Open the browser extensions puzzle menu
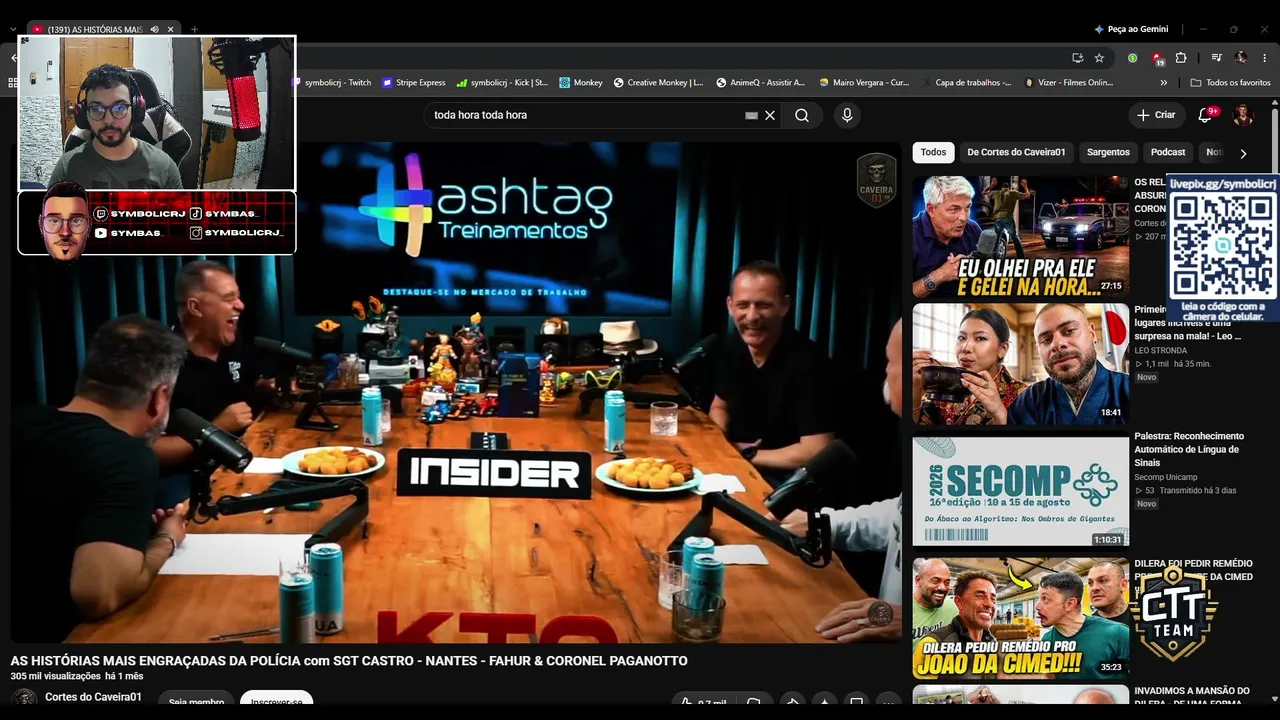Screen dimensions: 1280x720 (x=1181, y=58)
